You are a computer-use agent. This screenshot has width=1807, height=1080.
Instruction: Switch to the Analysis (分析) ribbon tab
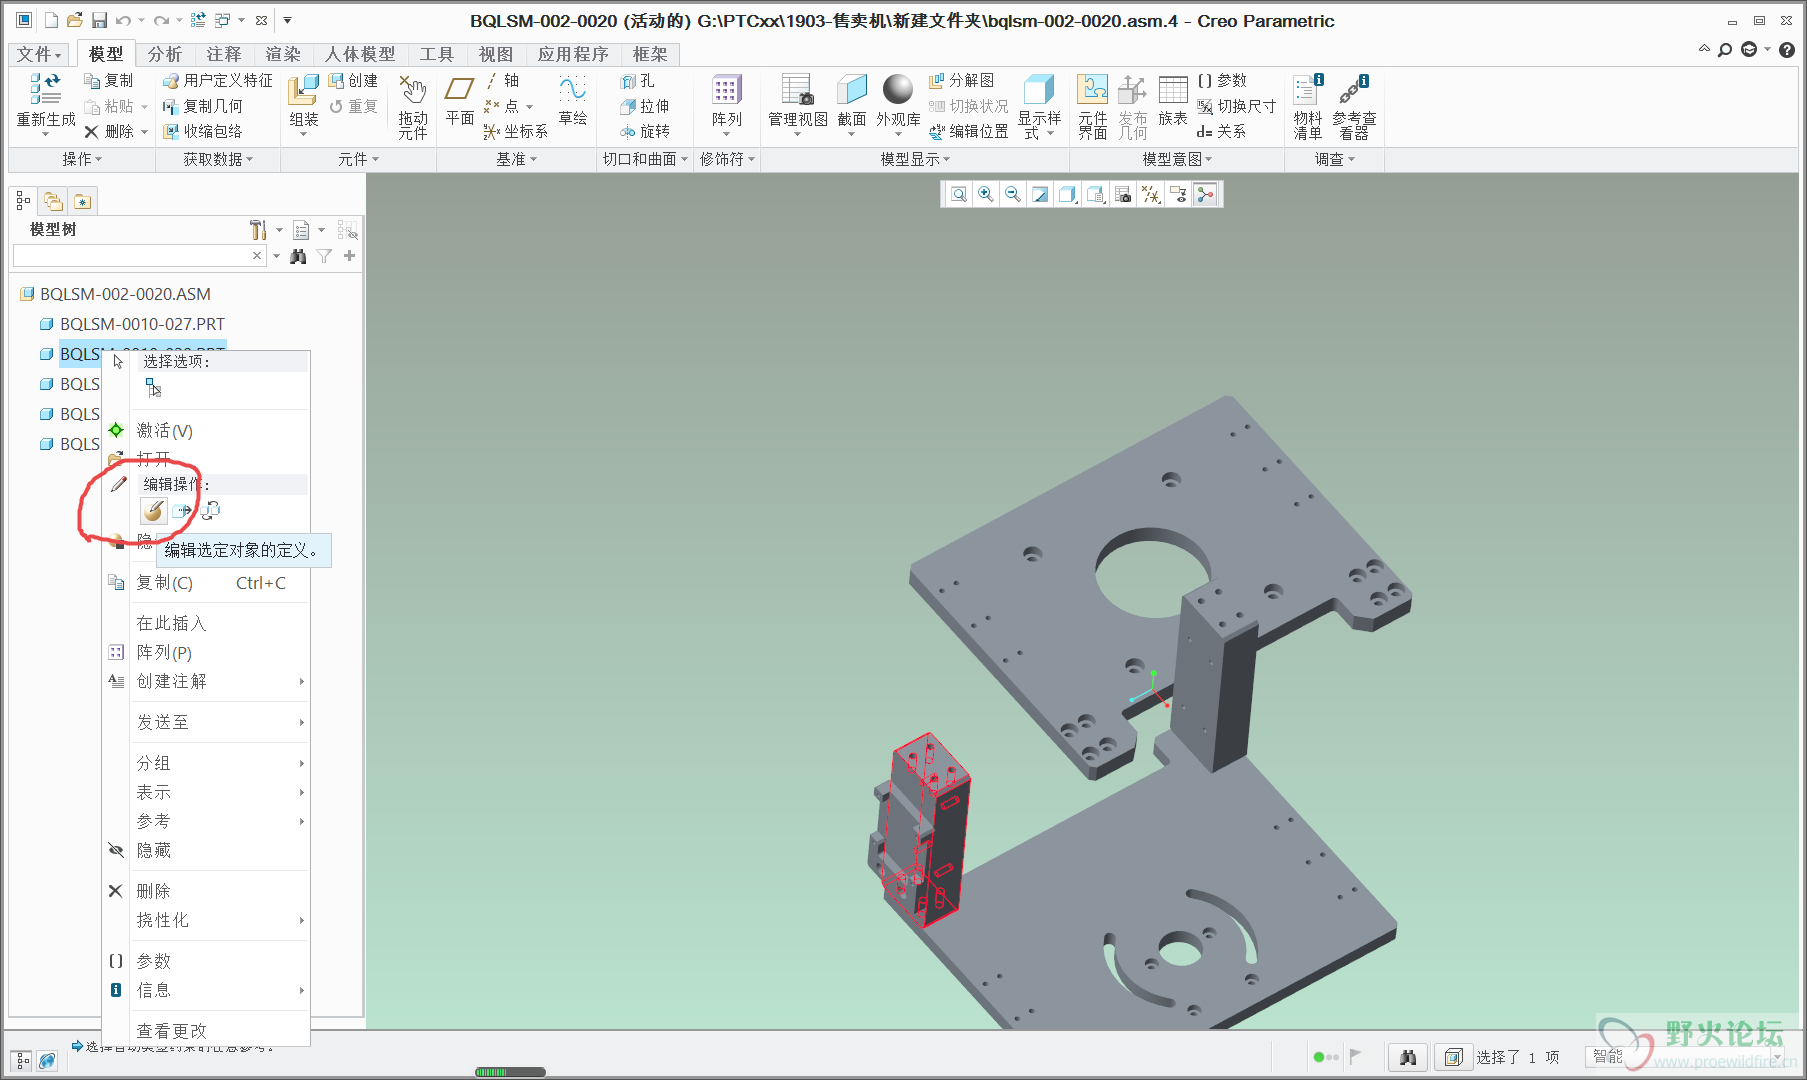[164, 54]
